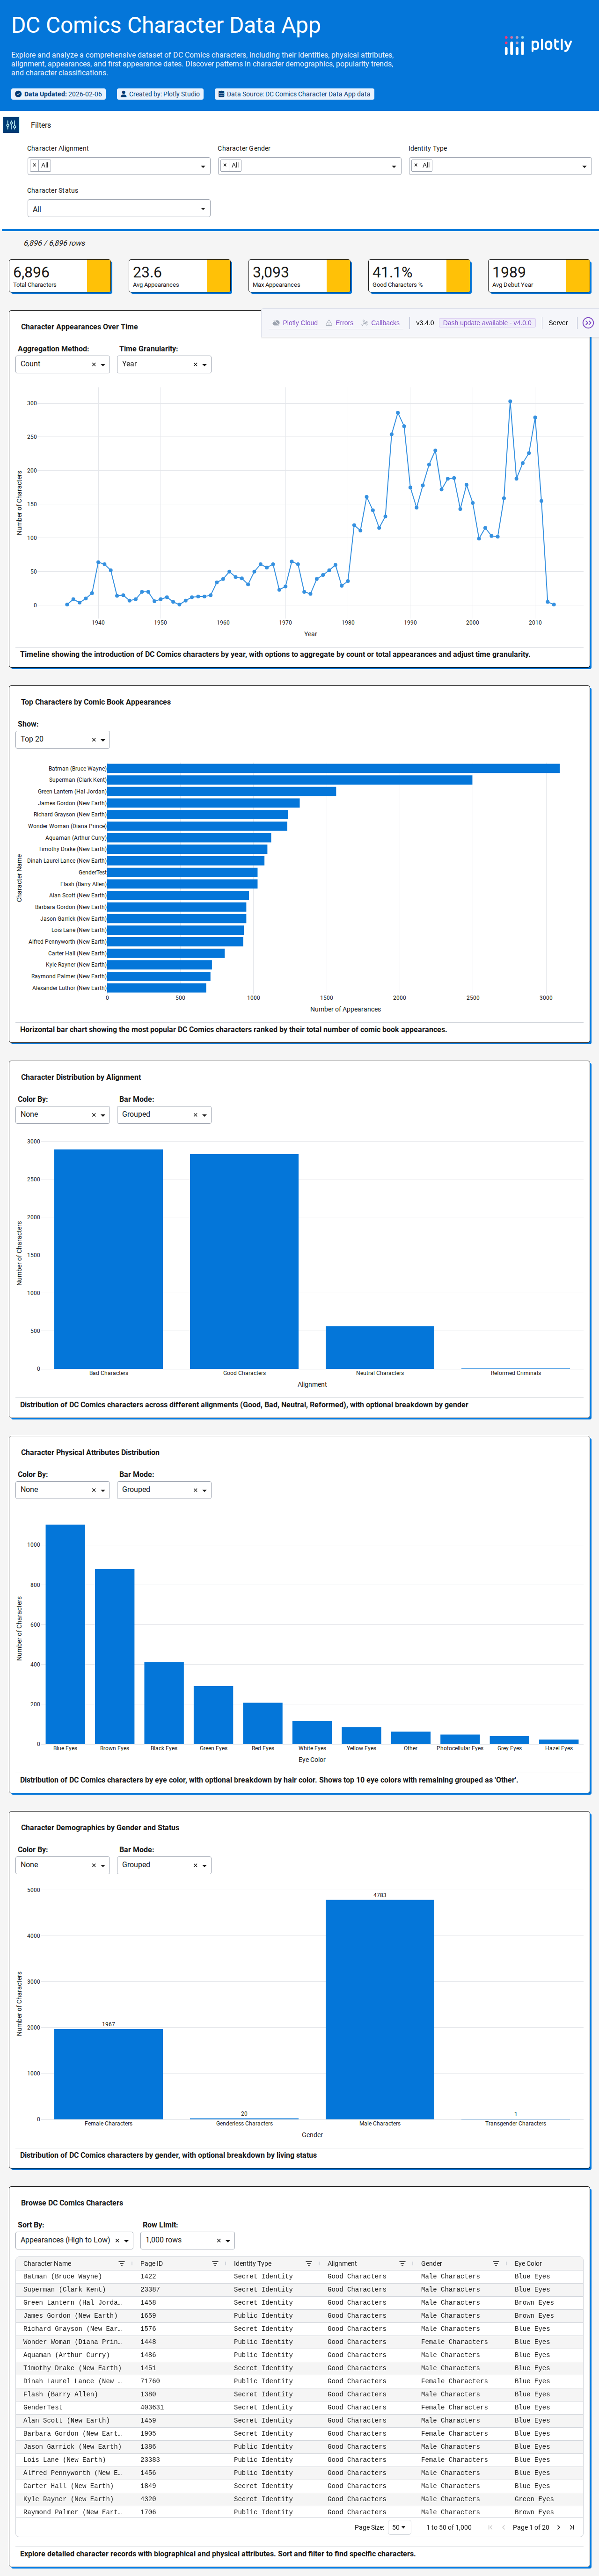Click the Data Source badge
This screenshot has height=2576, width=599.
click(x=295, y=94)
